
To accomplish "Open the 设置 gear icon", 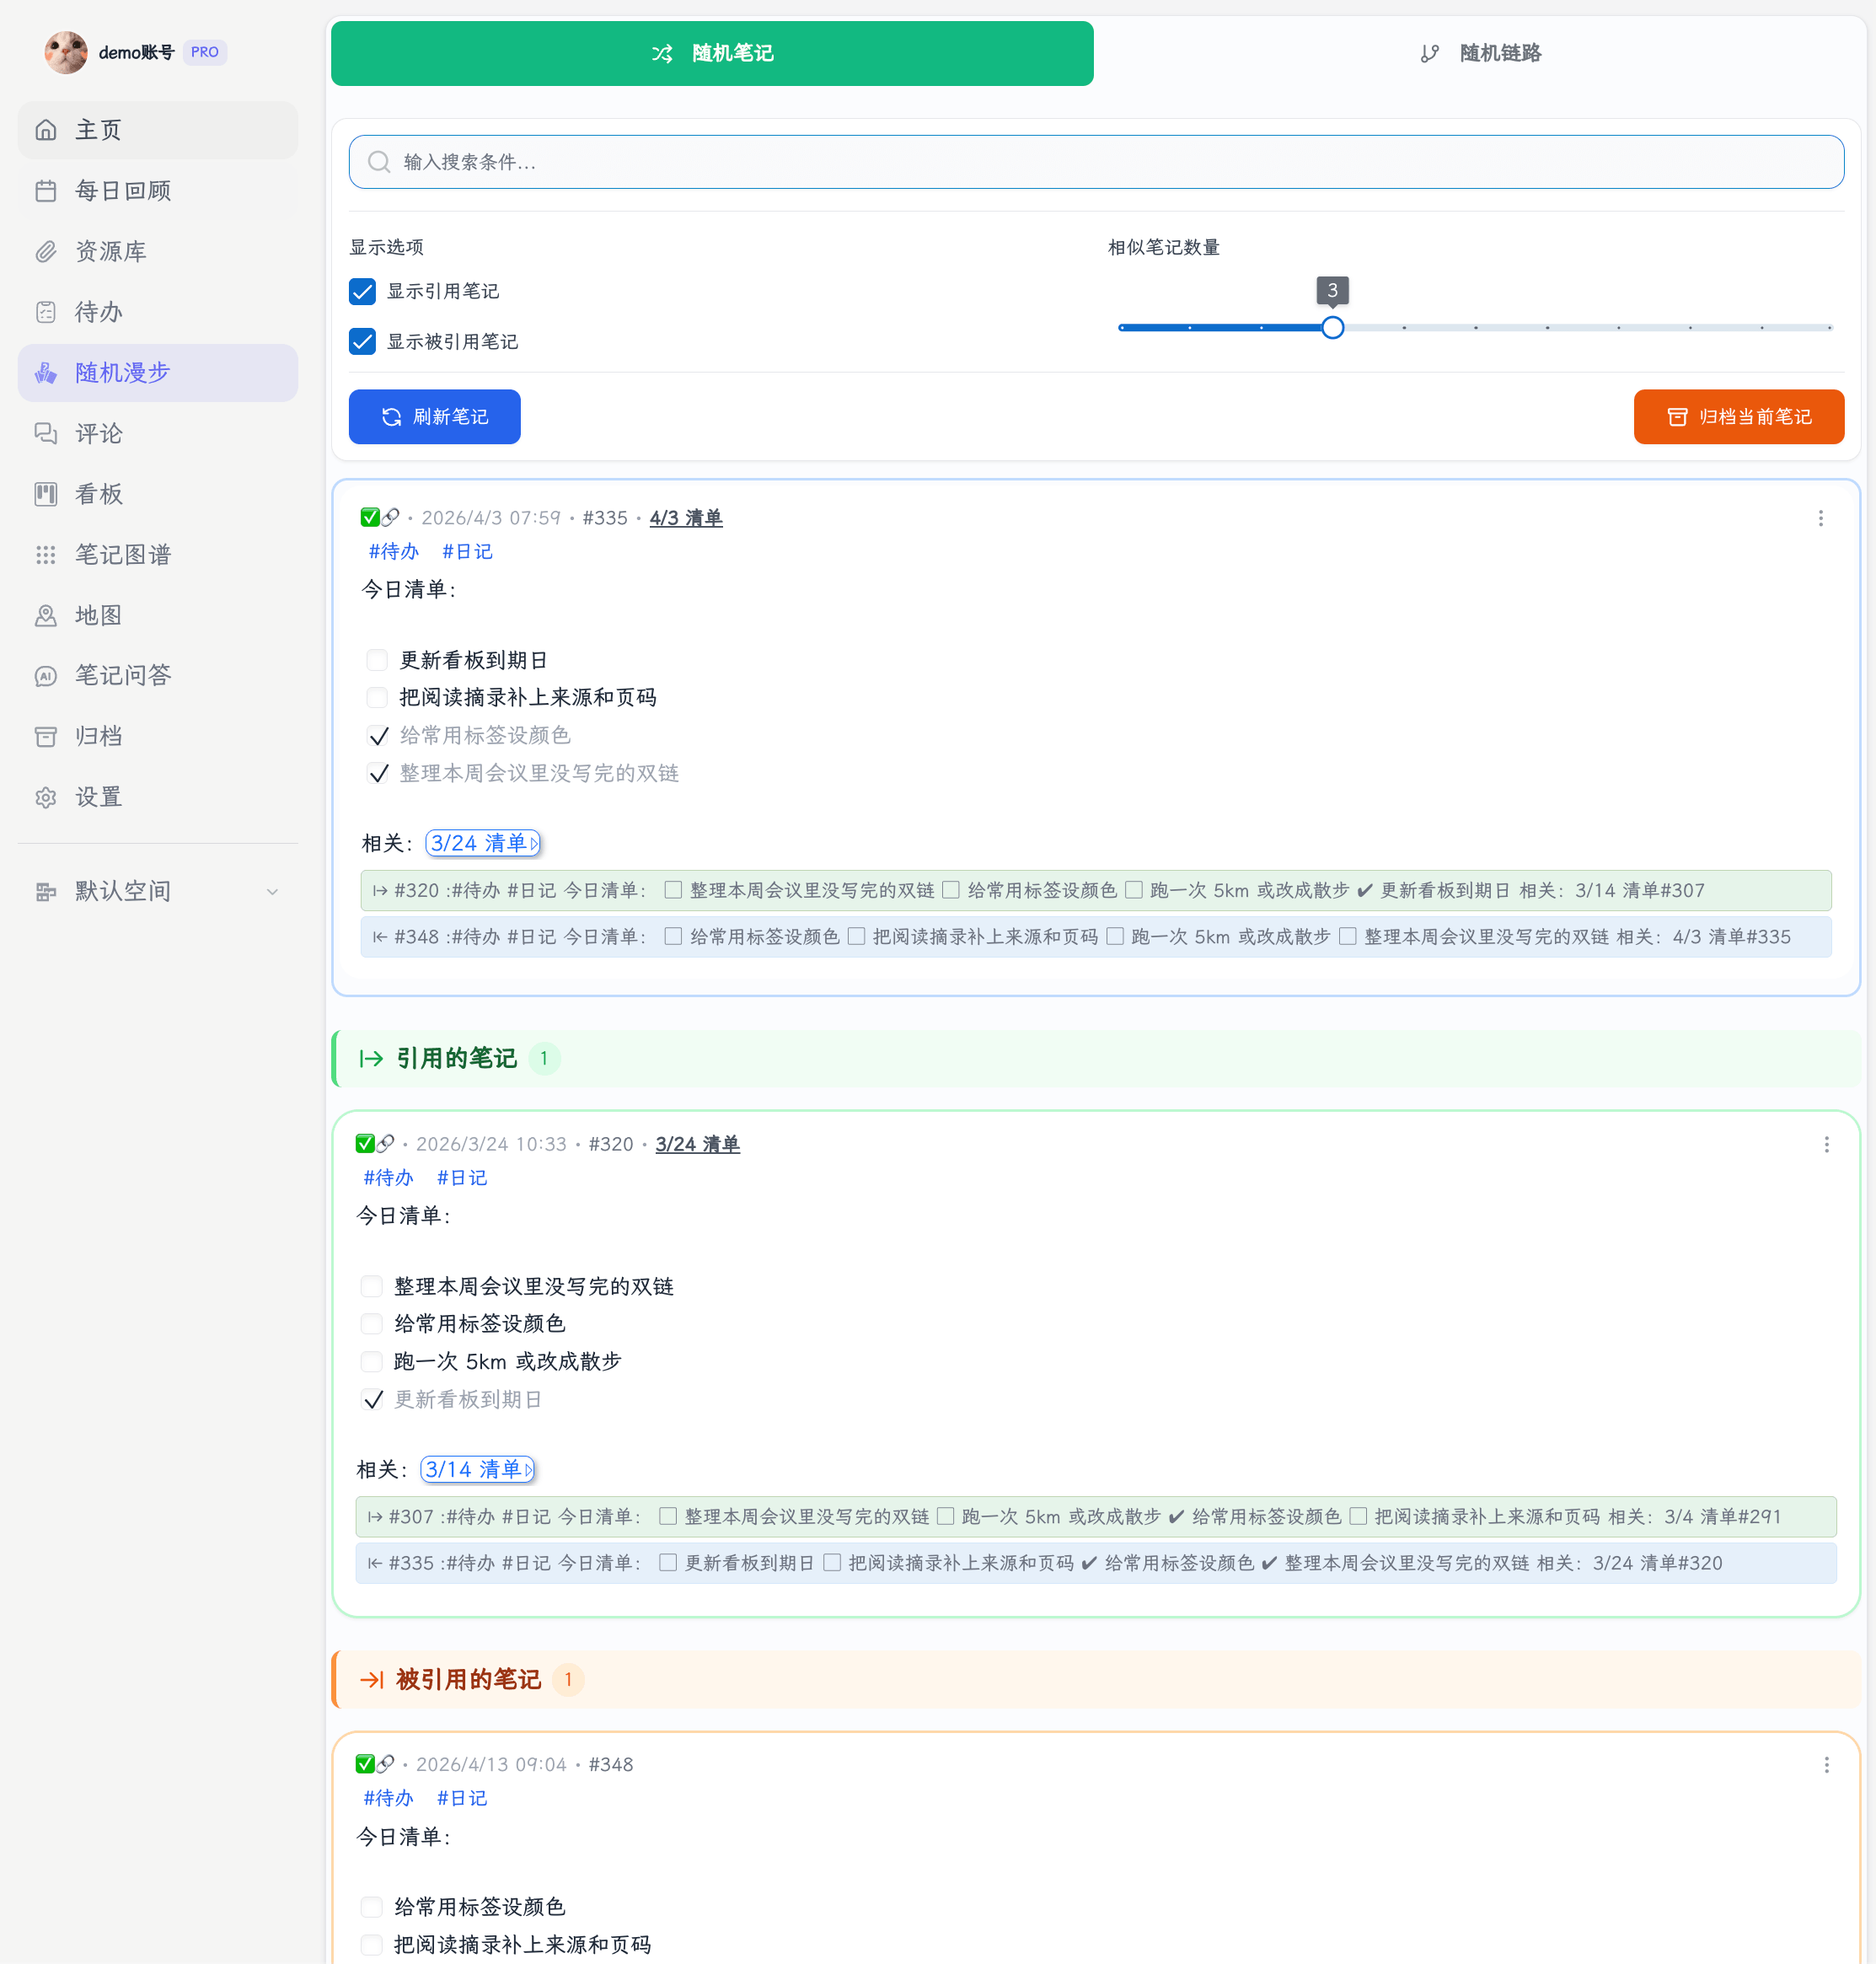I will click(x=46, y=797).
